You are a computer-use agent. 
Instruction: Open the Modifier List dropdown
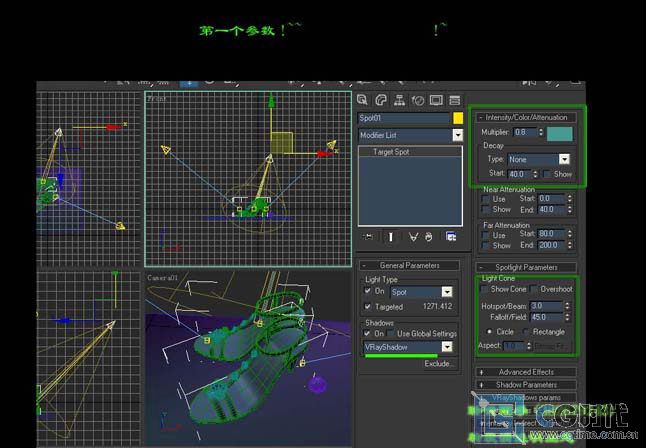click(x=458, y=134)
